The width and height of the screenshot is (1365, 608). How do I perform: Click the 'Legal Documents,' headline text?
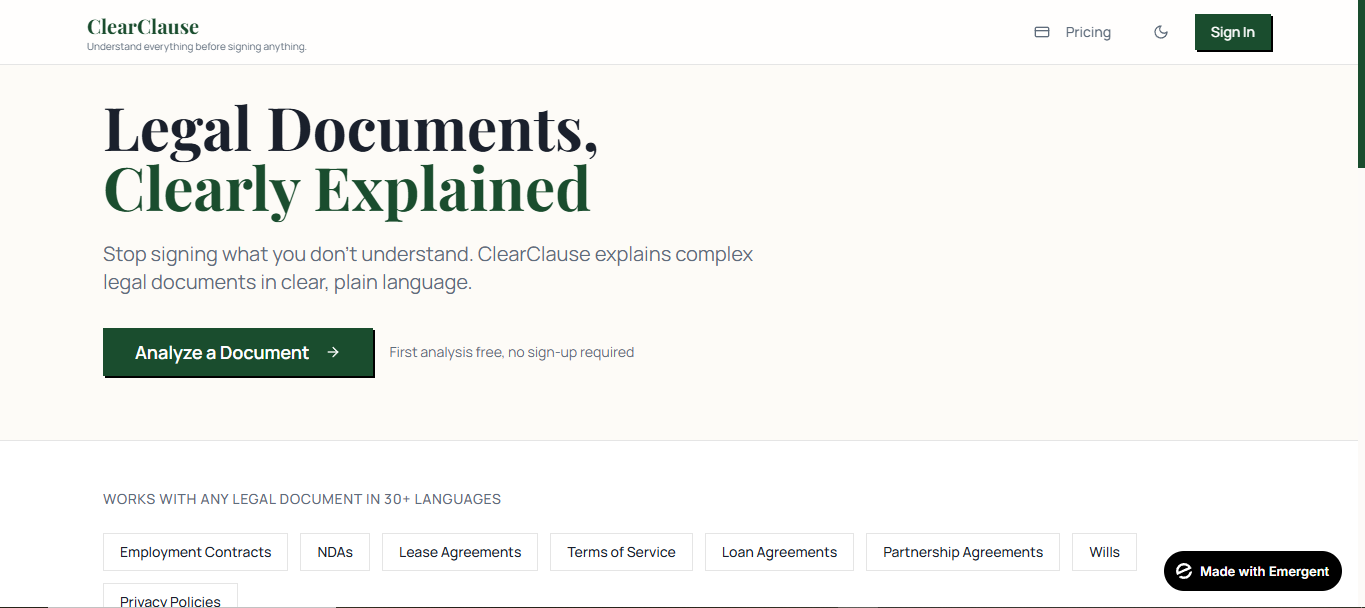point(351,129)
